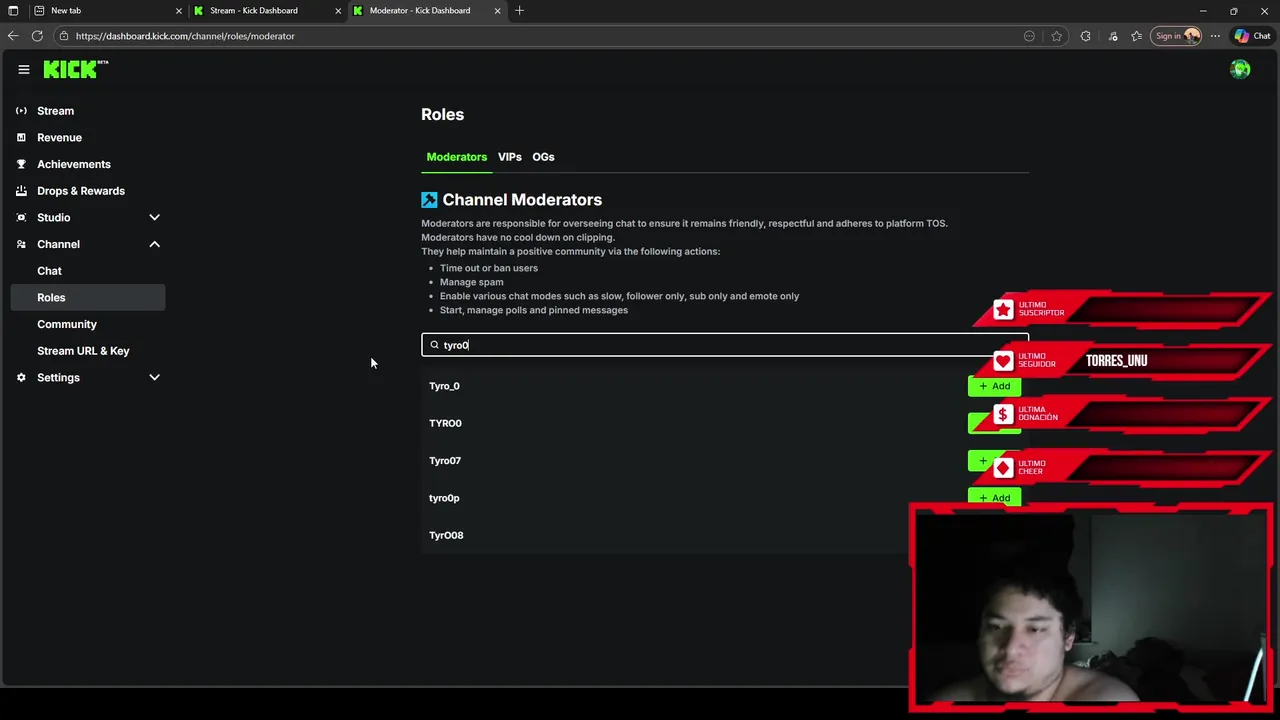This screenshot has width=1280, height=720.
Task: Collapse the Channel section chevron
Action: pyautogui.click(x=154, y=244)
